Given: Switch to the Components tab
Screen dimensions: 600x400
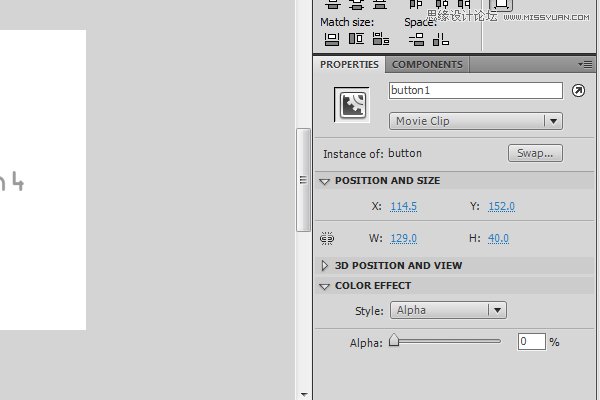Looking at the screenshot, I should (427, 65).
